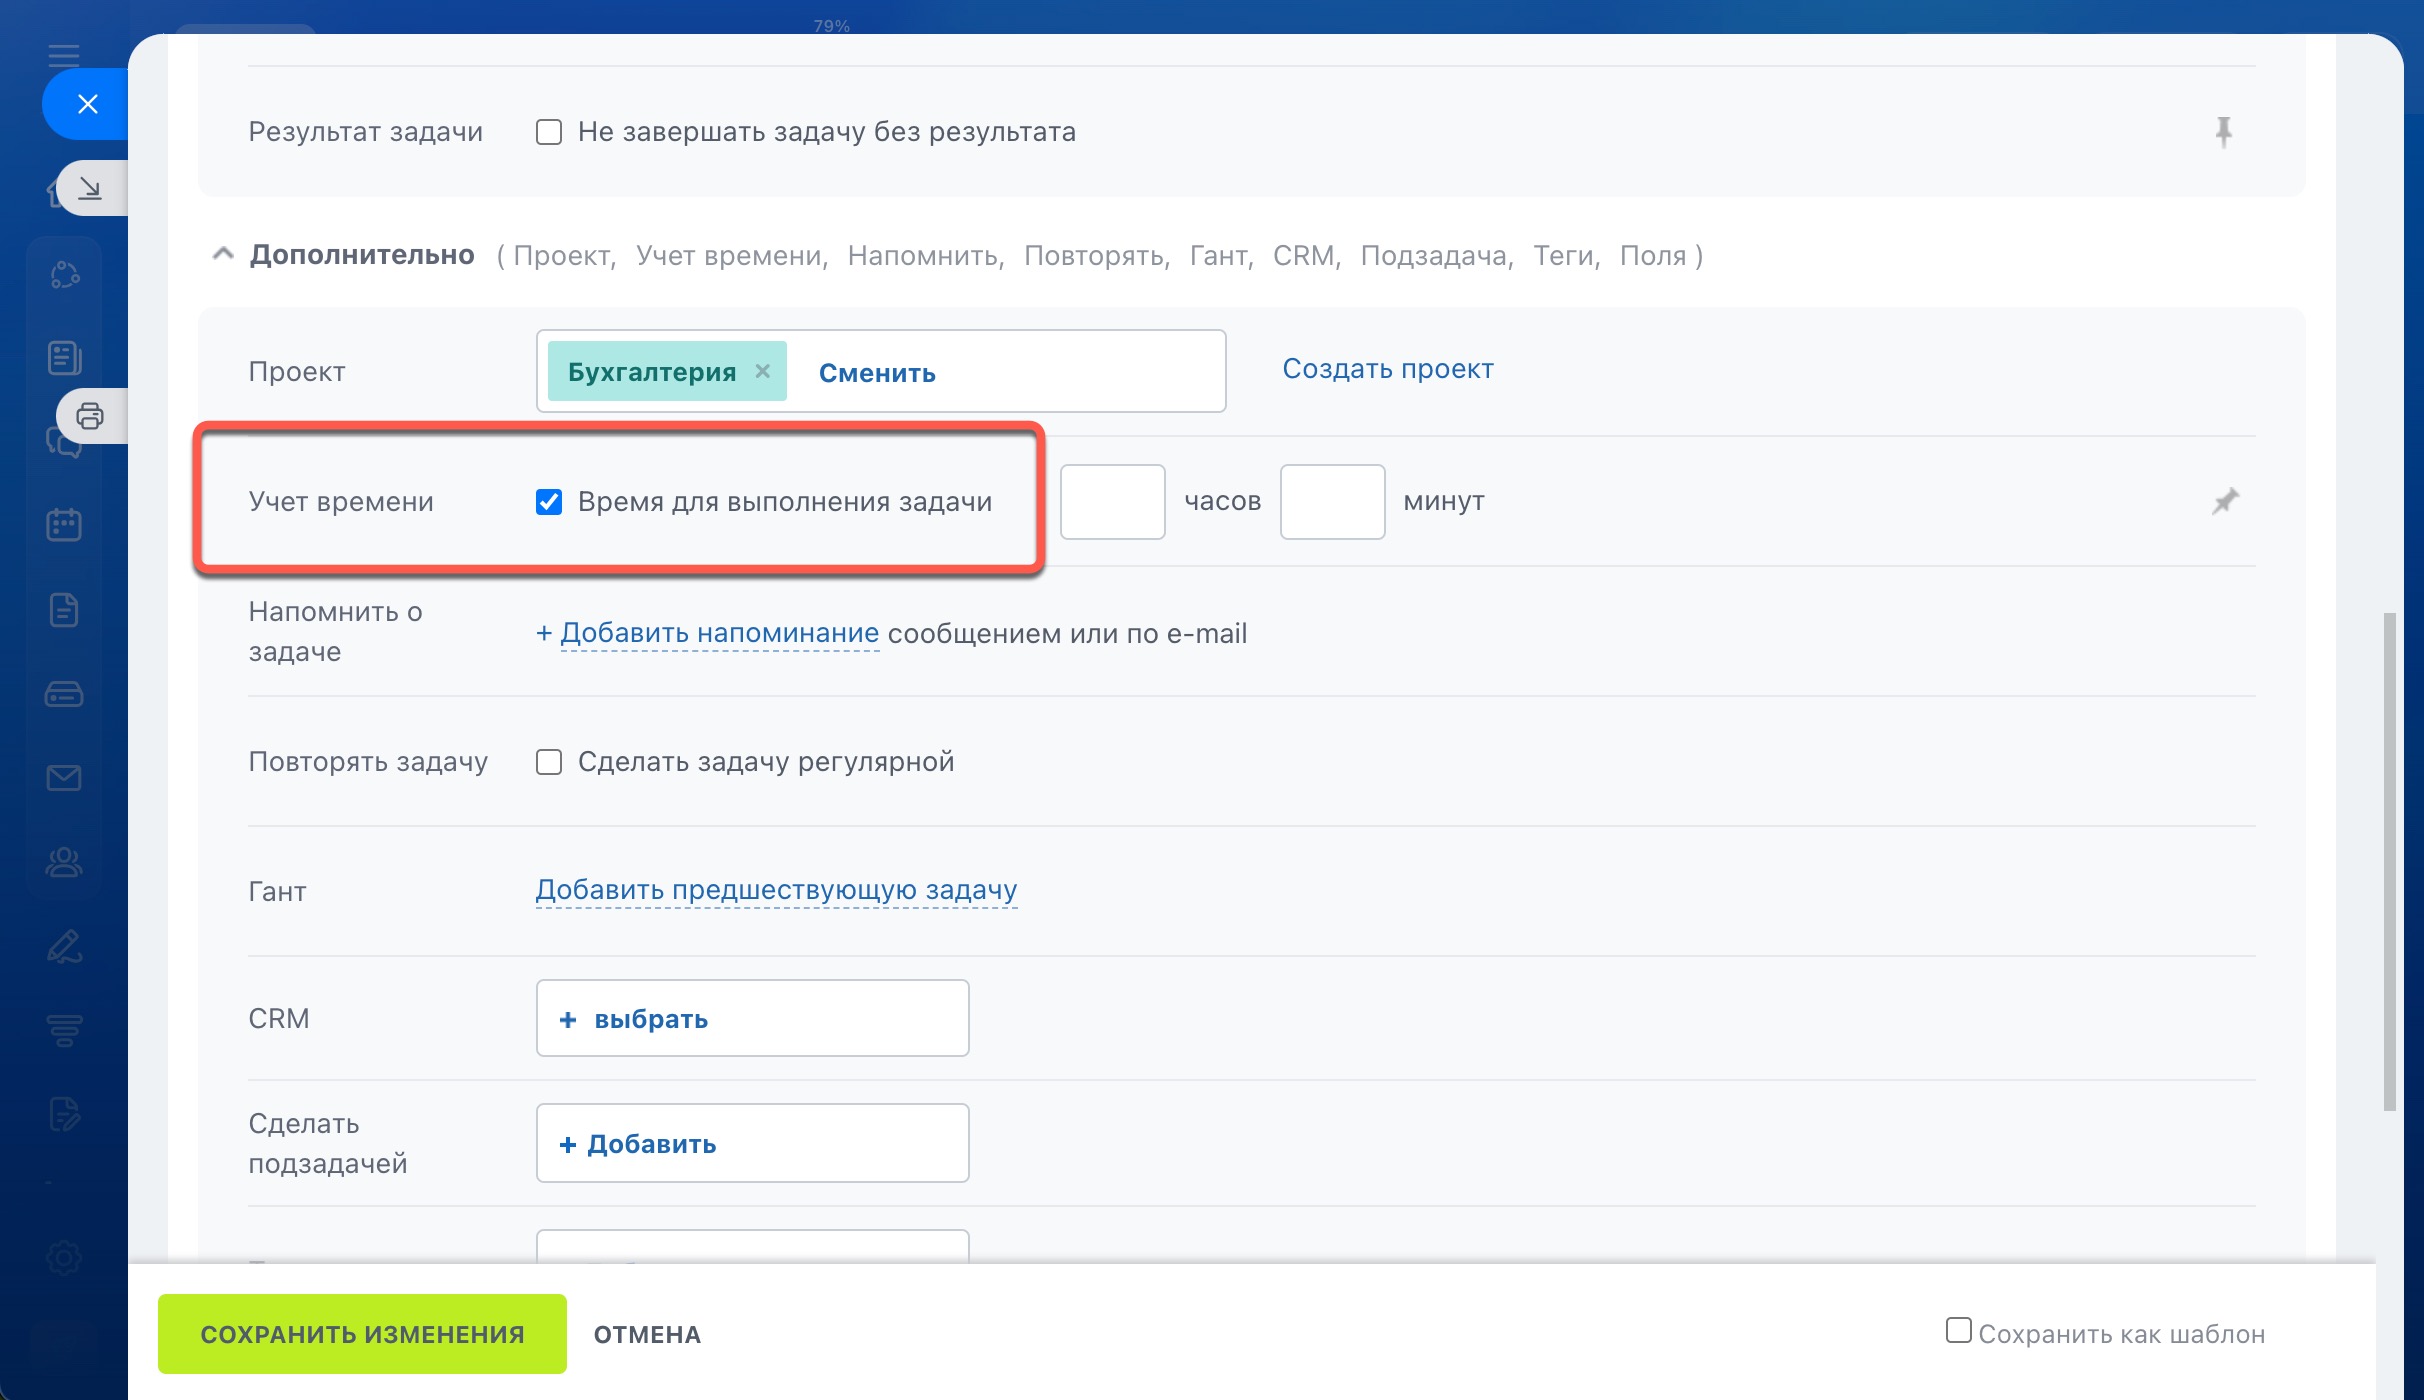Screen dimensions: 2424x1400
Task: Jump to Проект in the Дополнительно header
Action: pyautogui.click(x=565, y=256)
